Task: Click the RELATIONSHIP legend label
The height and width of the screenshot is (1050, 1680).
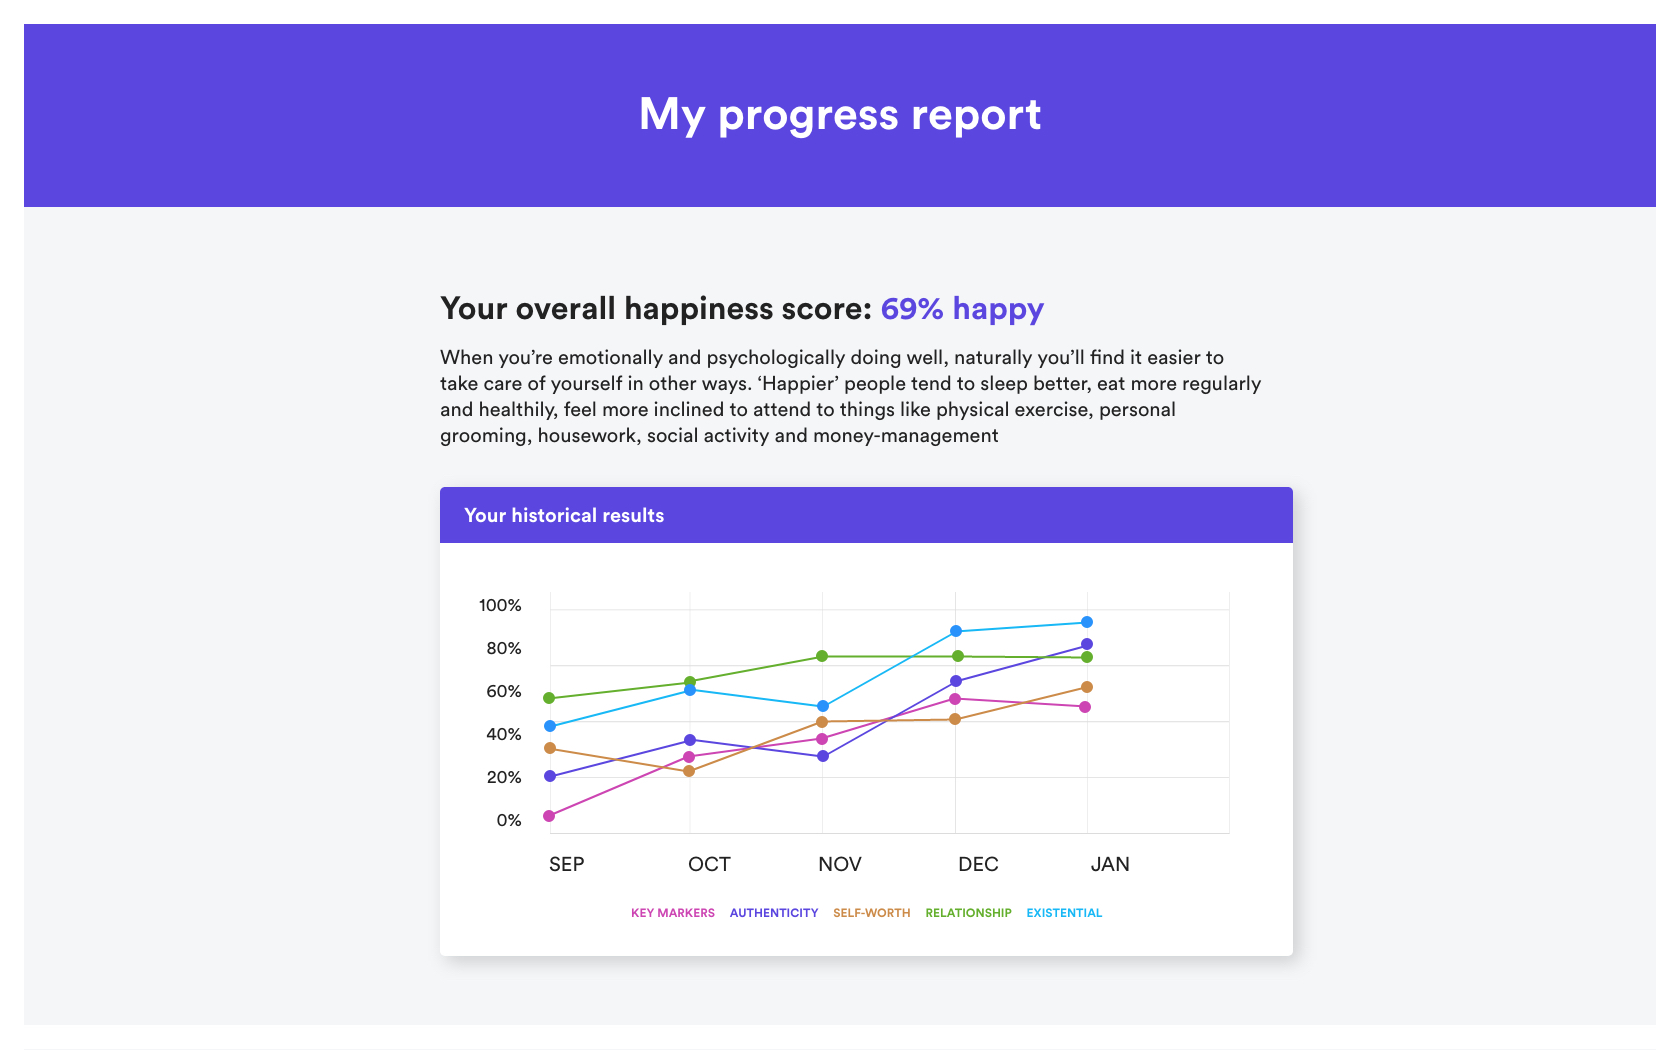Action: coord(968,913)
